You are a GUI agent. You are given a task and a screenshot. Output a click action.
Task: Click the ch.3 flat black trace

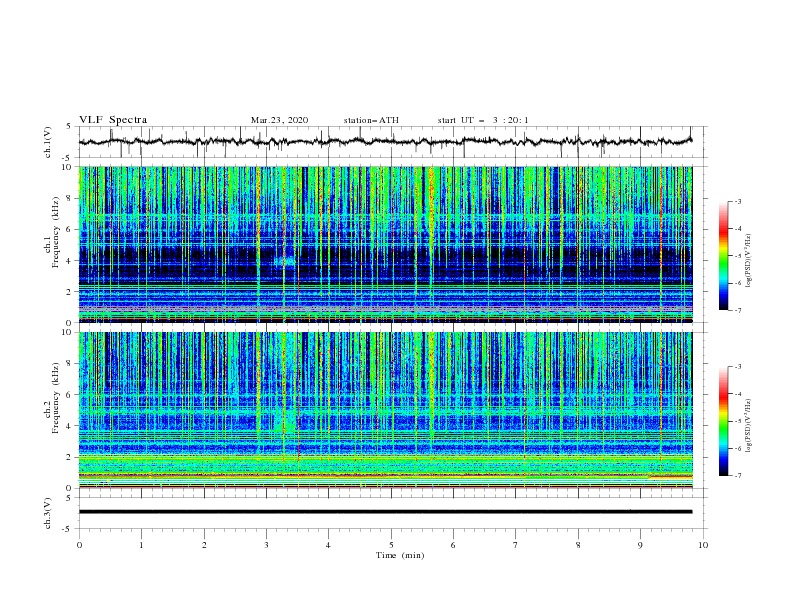(385, 512)
